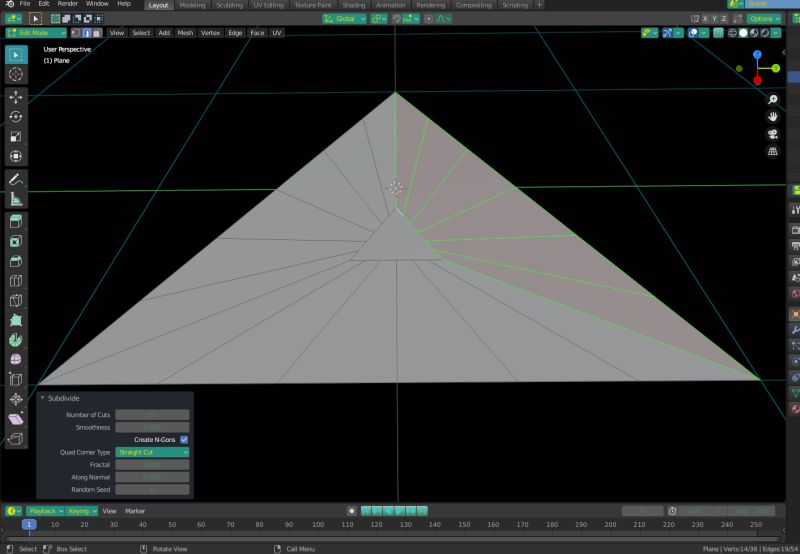This screenshot has height=554, width=800.
Task: Choose the Move tool
Action: click(16, 97)
